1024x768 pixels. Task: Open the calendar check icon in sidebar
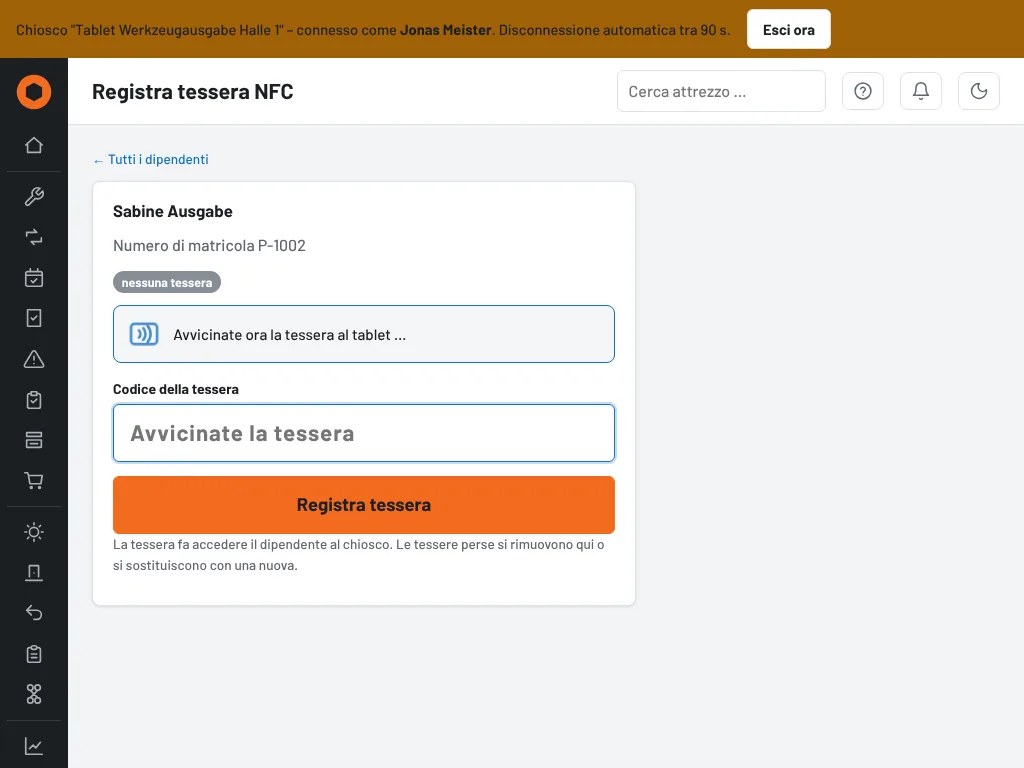point(34,278)
